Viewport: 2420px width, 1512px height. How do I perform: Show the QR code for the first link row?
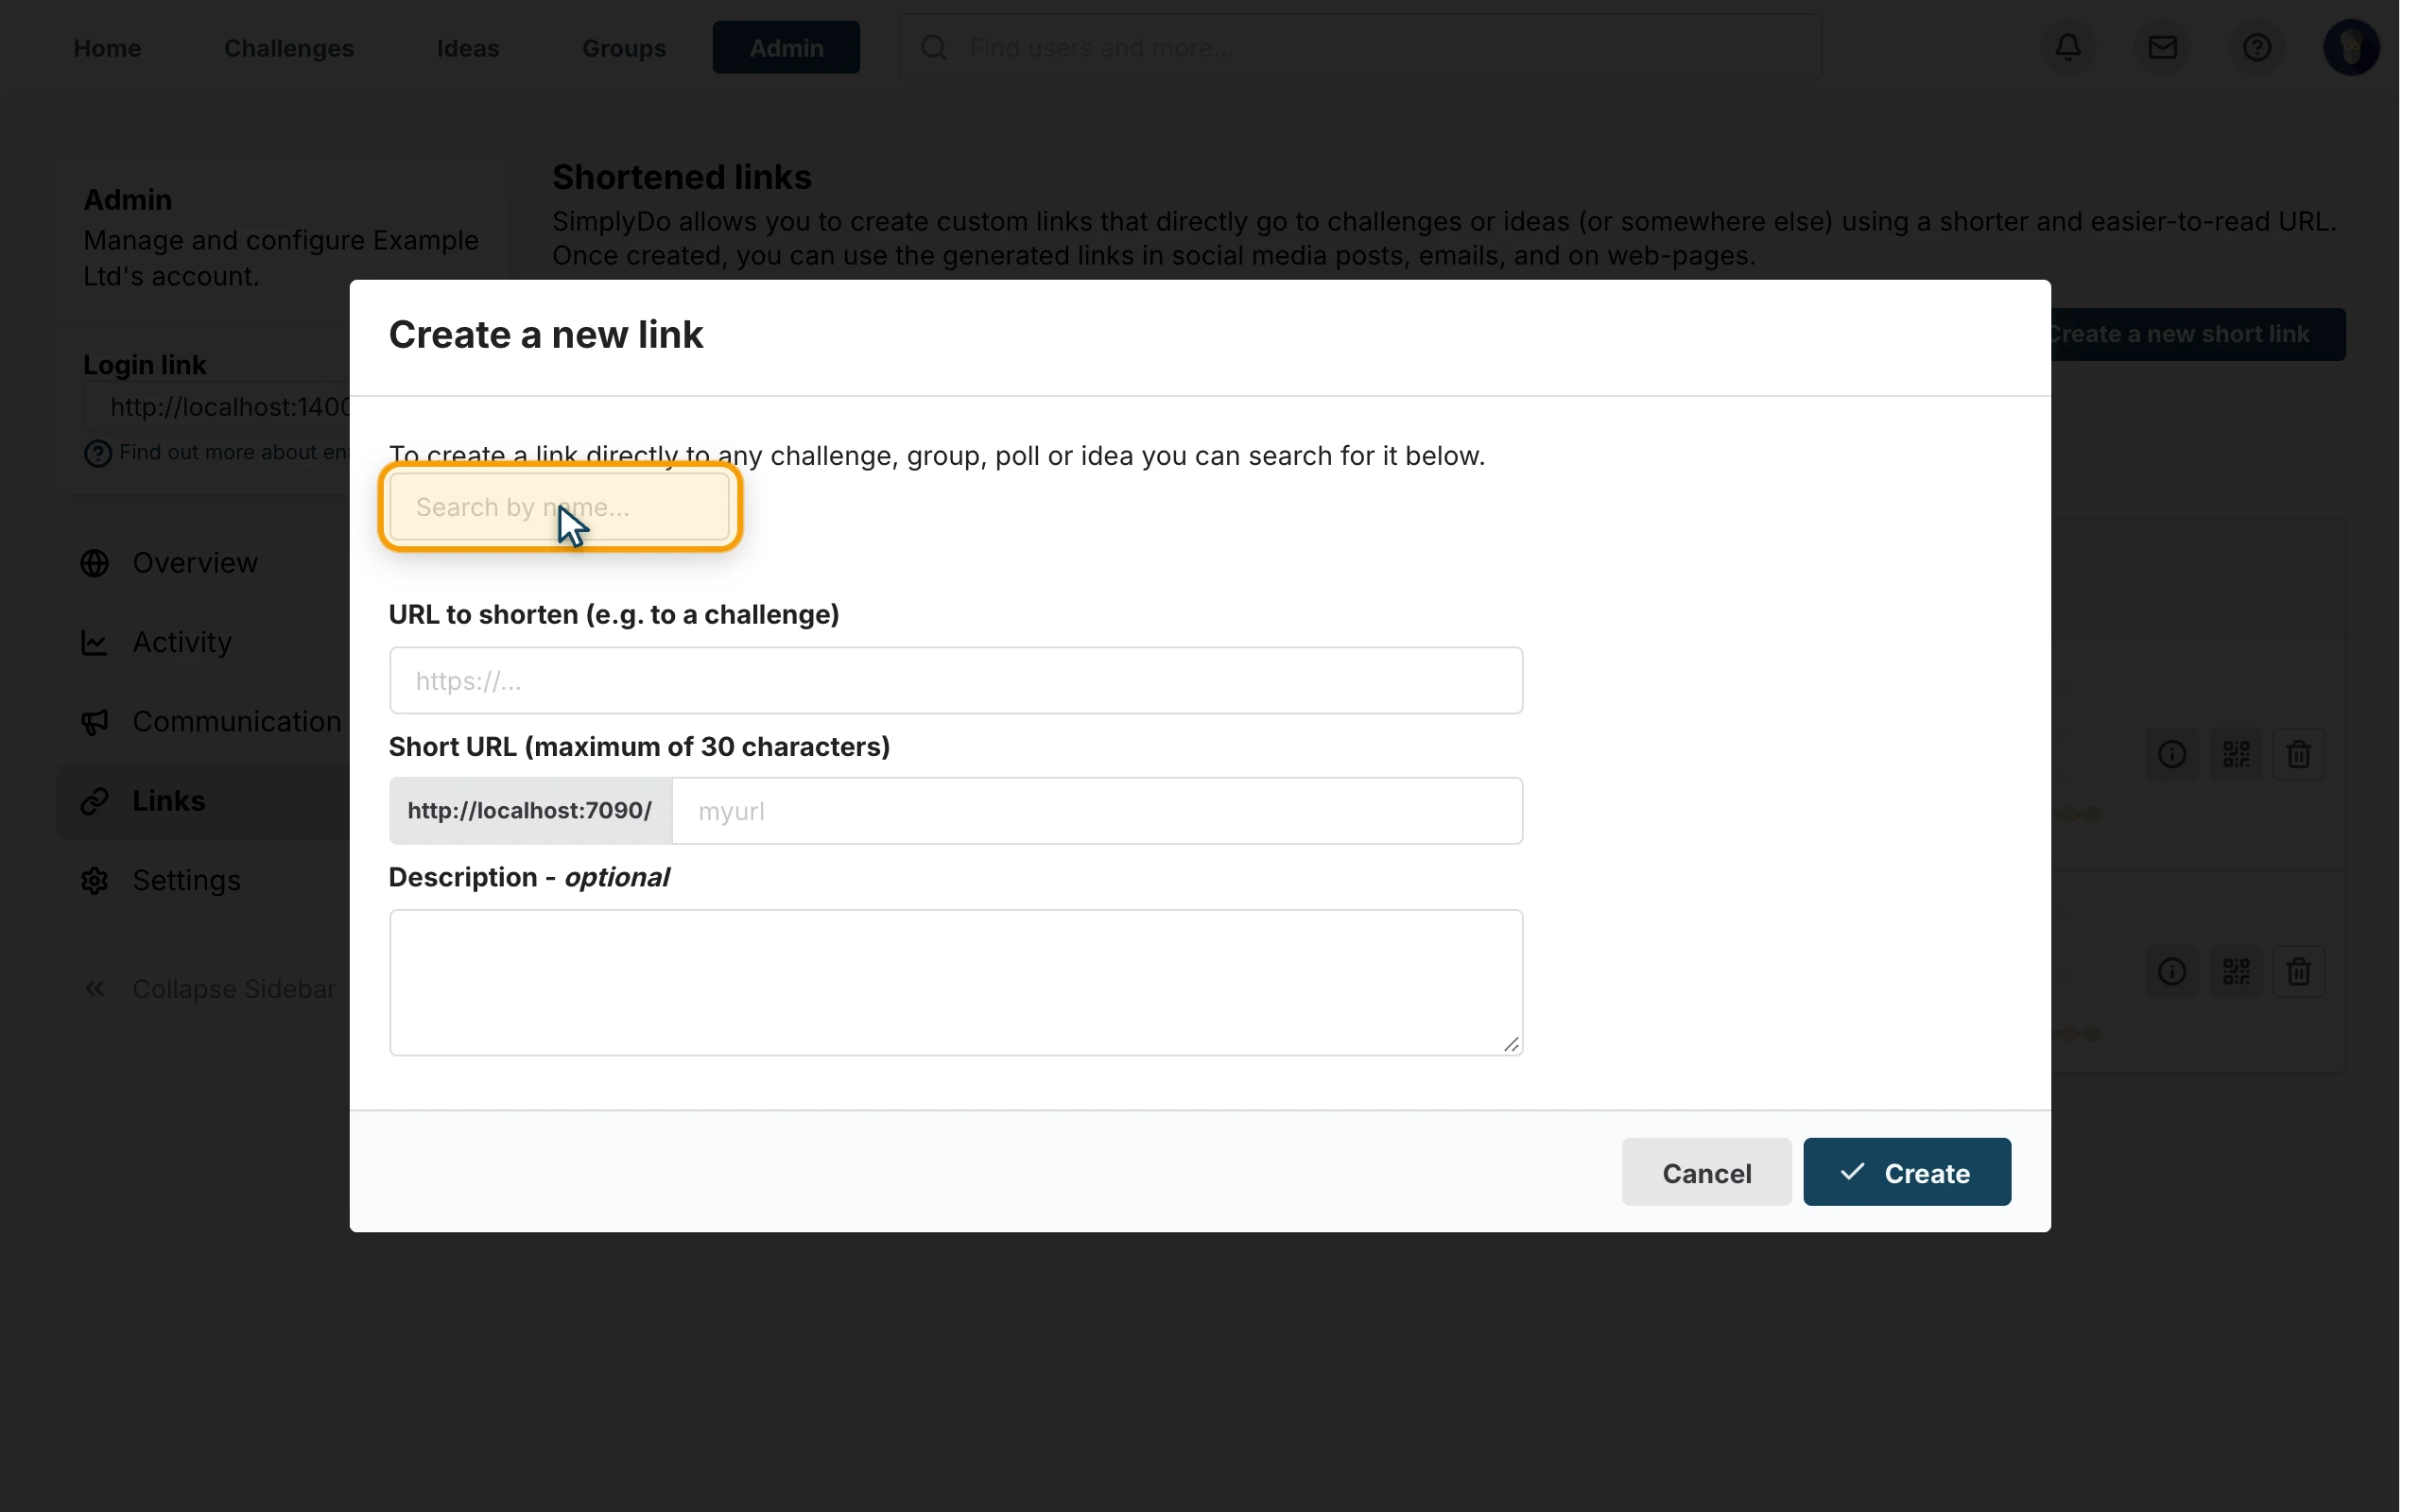click(2236, 754)
